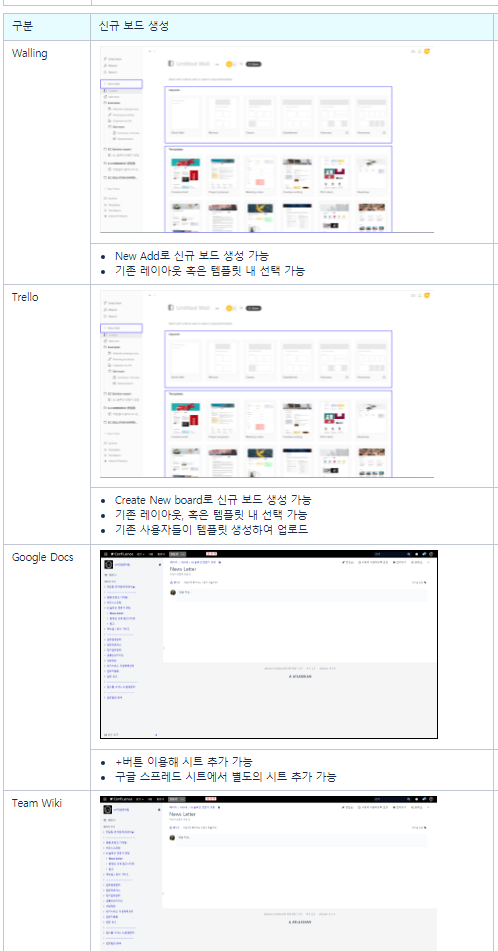Click the 'Team Wiki' row label

37,803
